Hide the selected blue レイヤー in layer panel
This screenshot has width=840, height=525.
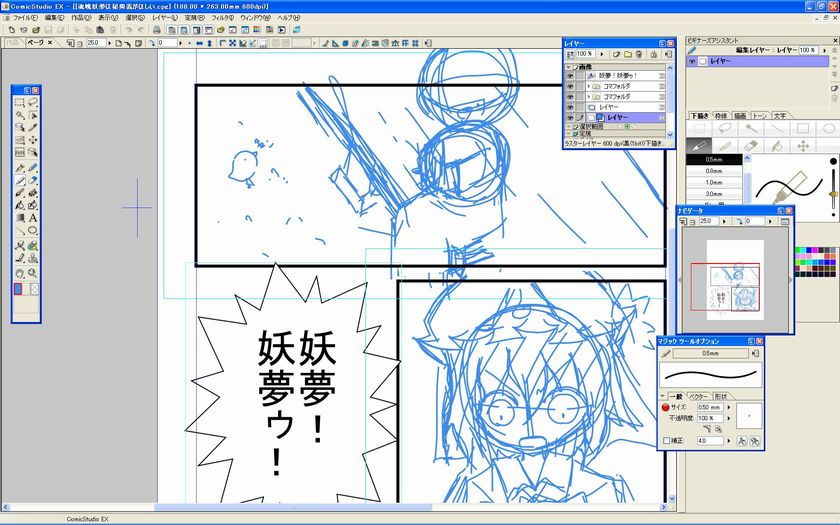pos(570,118)
